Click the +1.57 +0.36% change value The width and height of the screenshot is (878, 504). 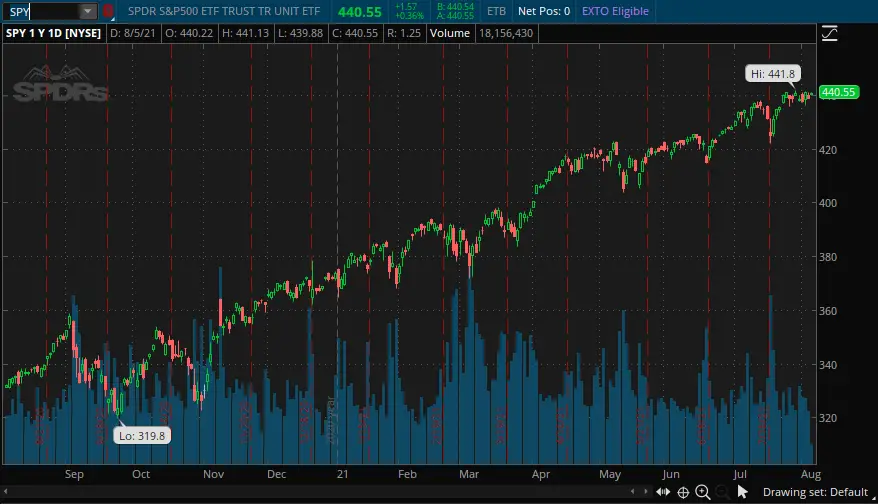click(x=409, y=11)
